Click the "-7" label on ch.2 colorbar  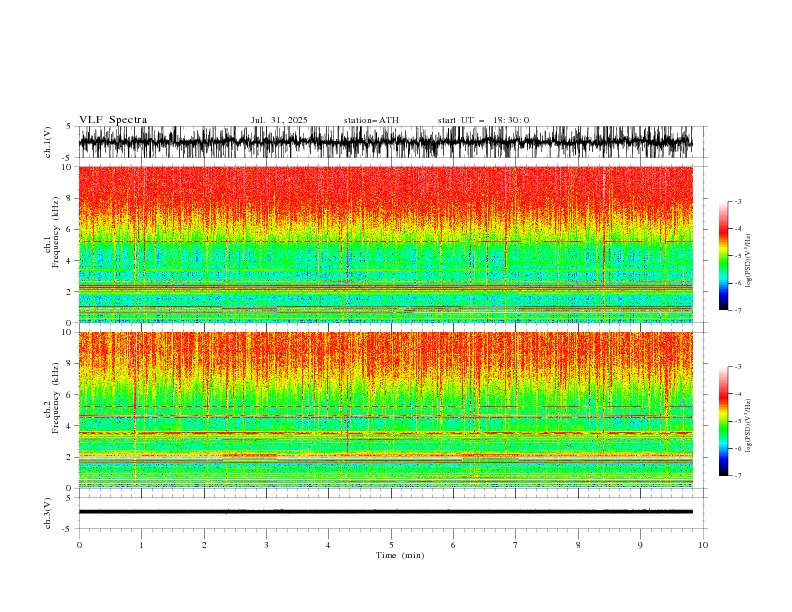737,476
